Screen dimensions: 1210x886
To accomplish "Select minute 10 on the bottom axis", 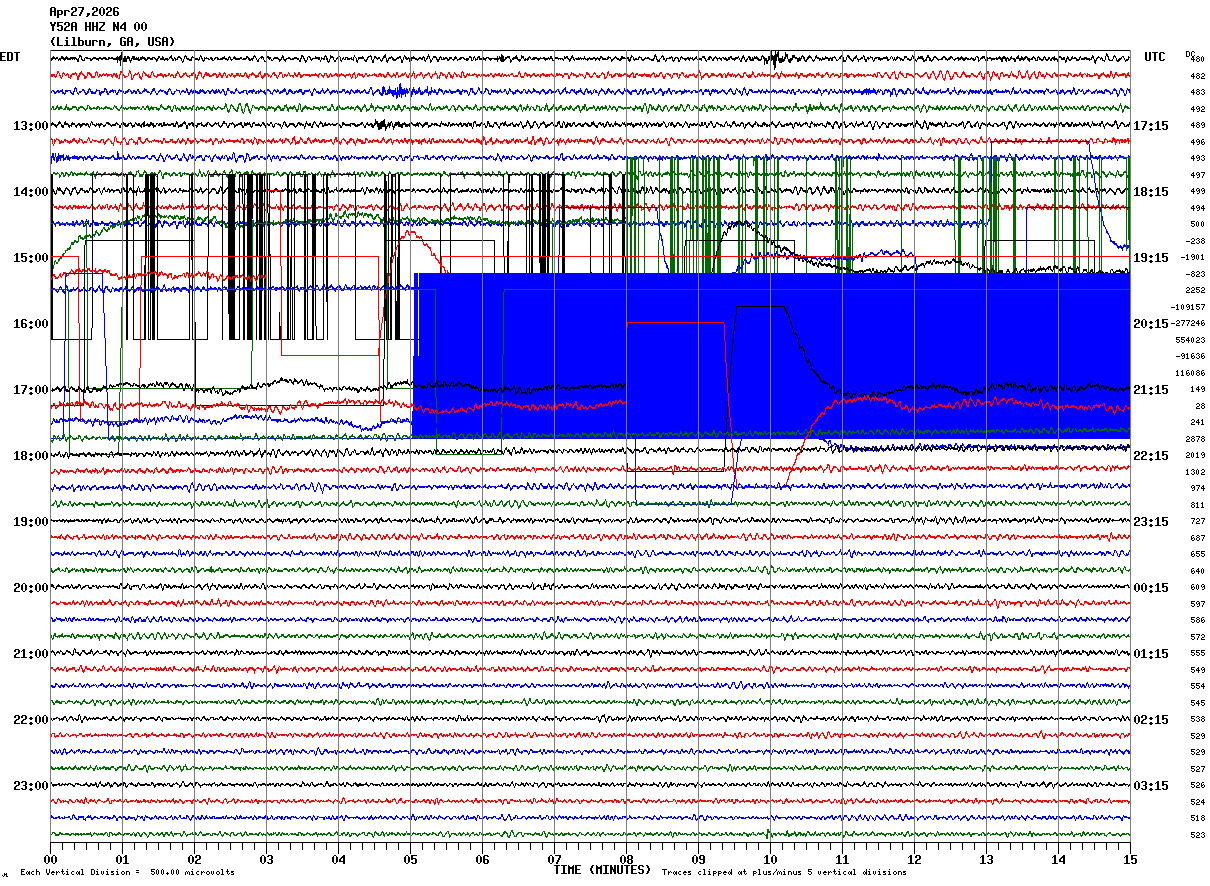I will [x=771, y=860].
